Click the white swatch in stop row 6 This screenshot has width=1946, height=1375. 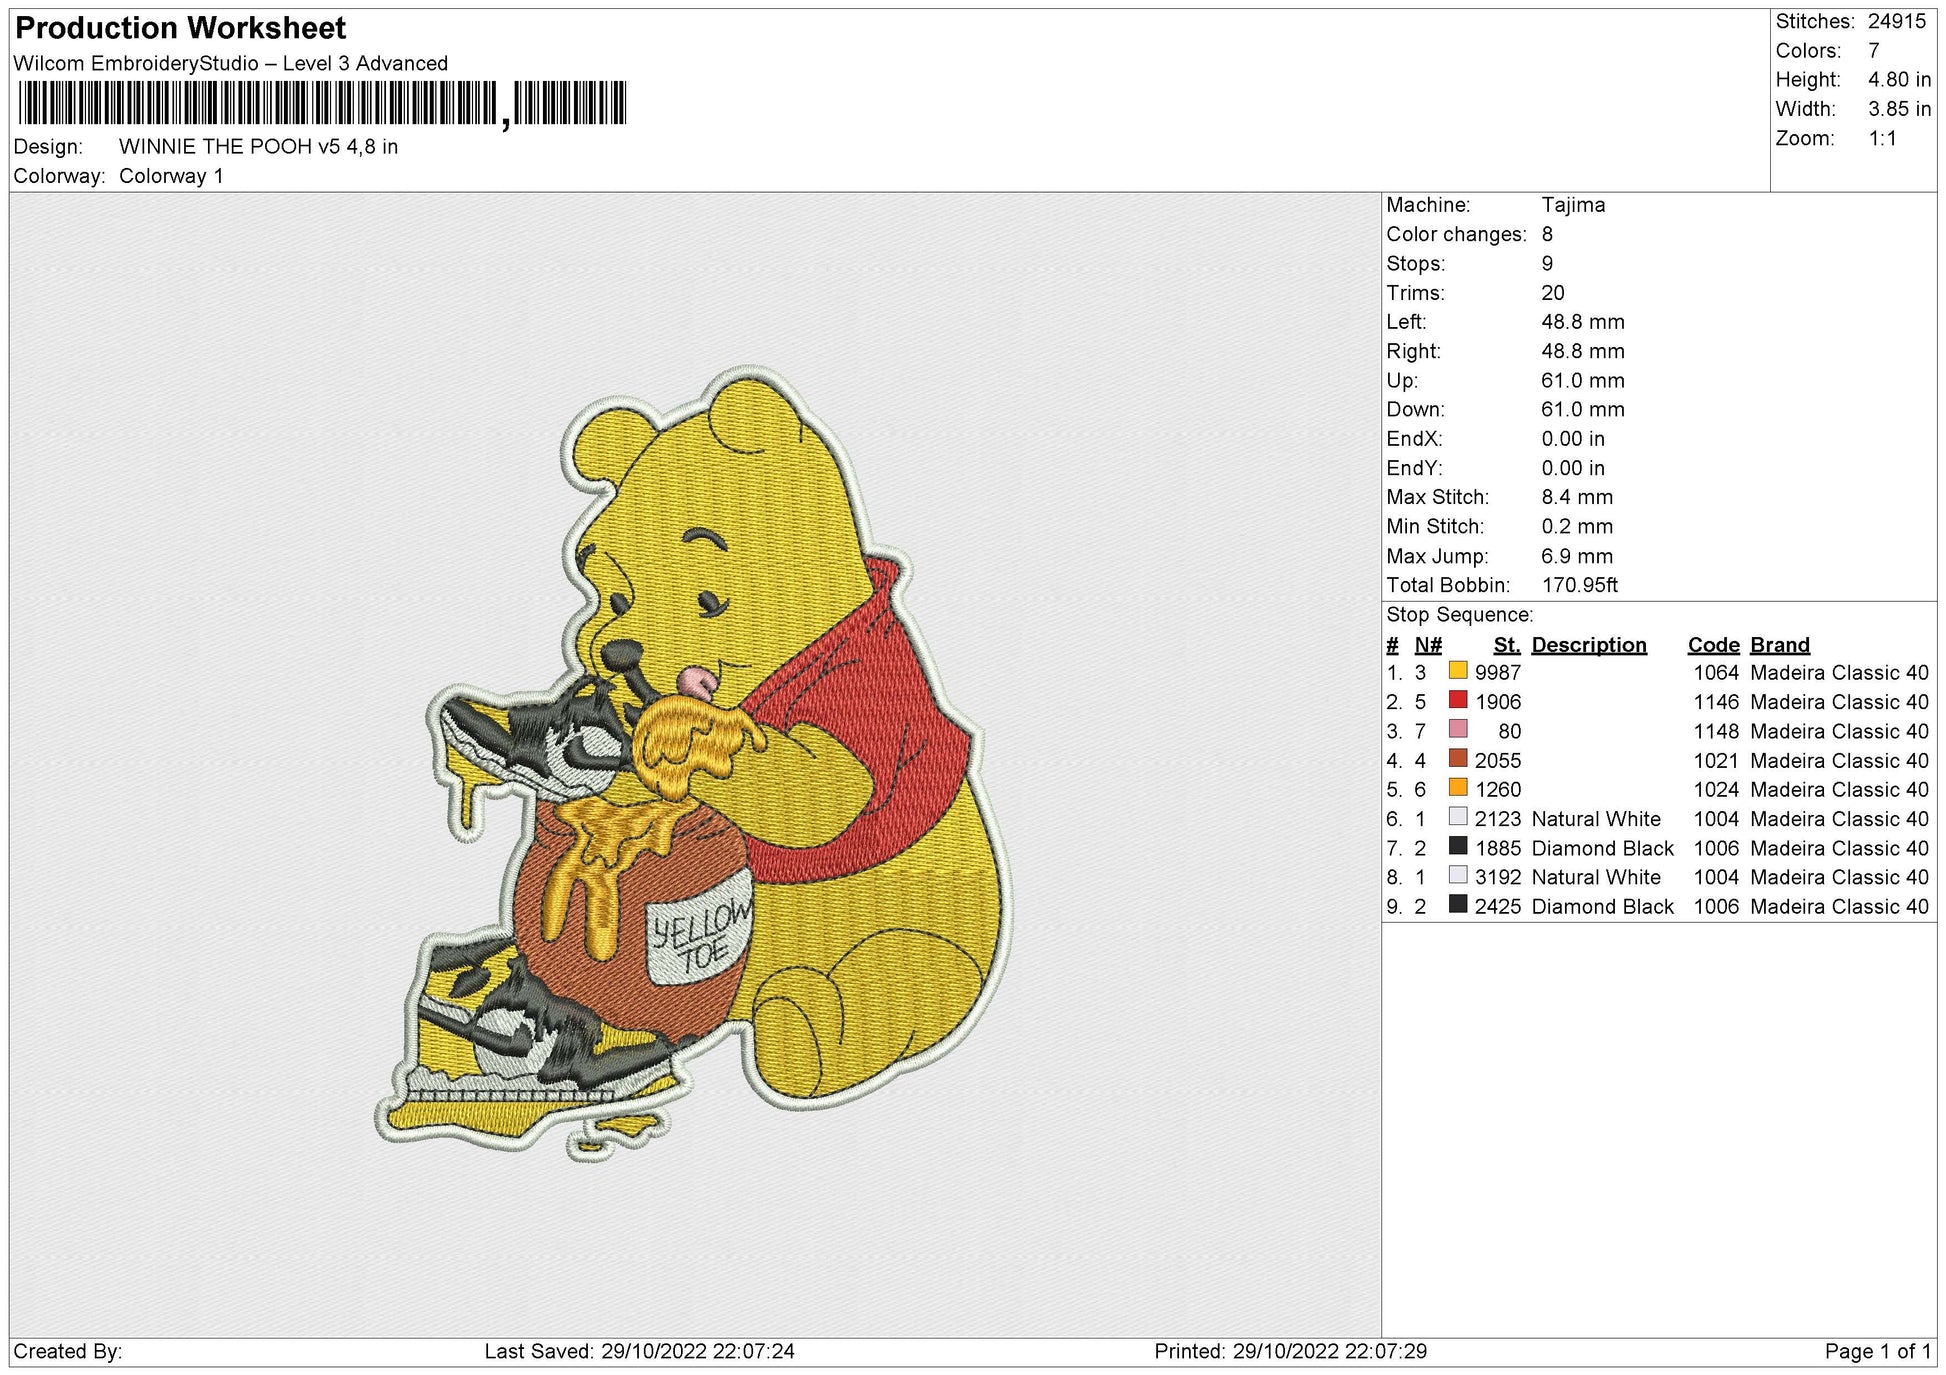(1458, 817)
